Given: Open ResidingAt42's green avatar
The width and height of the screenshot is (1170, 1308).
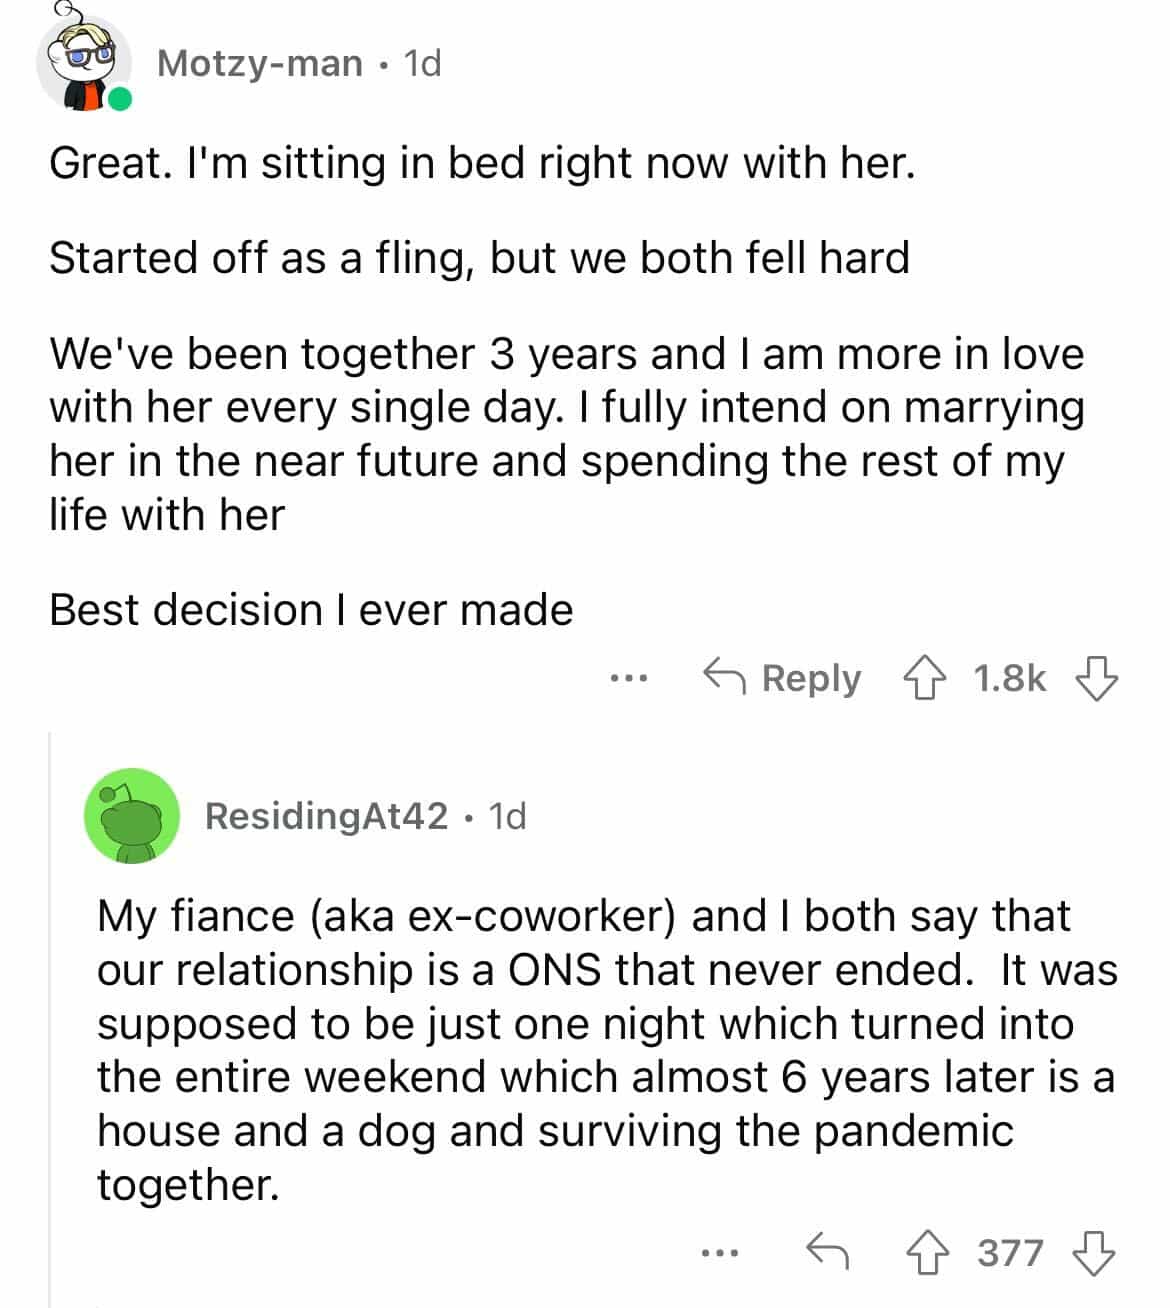Looking at the screenshot, I should point(132,816).
